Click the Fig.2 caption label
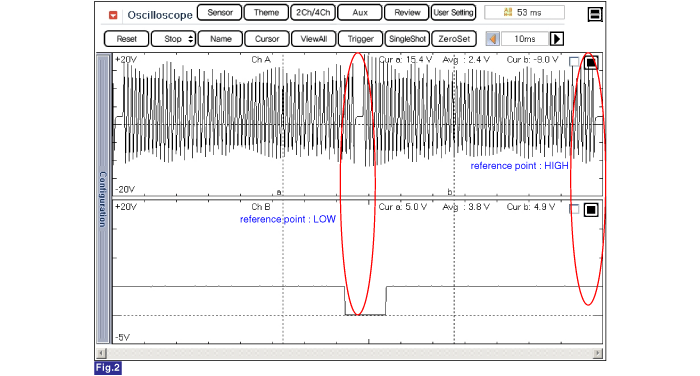The image size is (700, 376). pos(108,368)
